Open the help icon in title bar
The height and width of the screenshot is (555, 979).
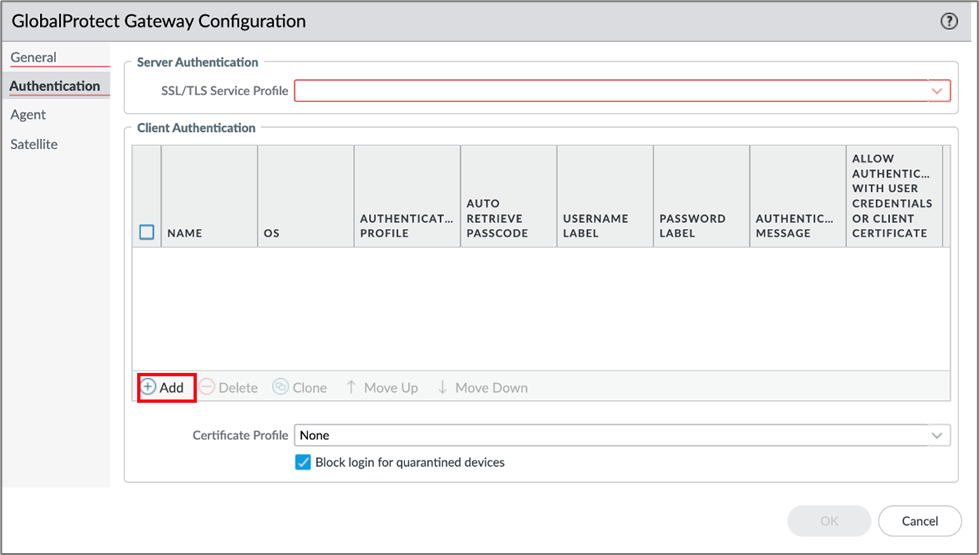click(x=949, y=21)
